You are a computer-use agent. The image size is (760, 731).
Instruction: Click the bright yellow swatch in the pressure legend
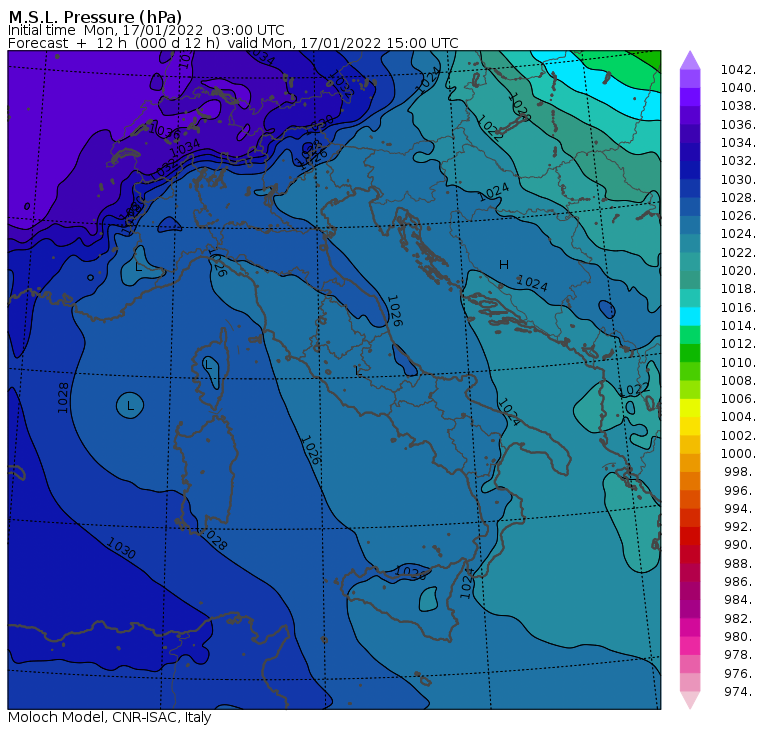(x=690, y=408)
